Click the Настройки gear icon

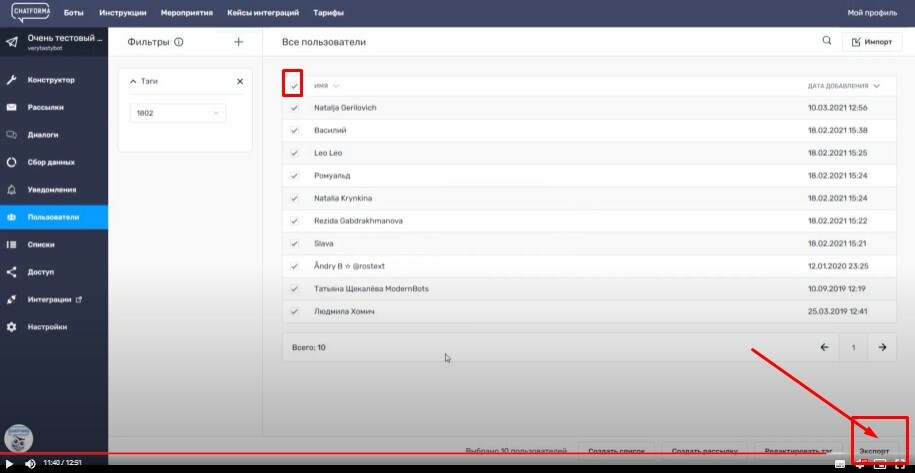point(12,327)
